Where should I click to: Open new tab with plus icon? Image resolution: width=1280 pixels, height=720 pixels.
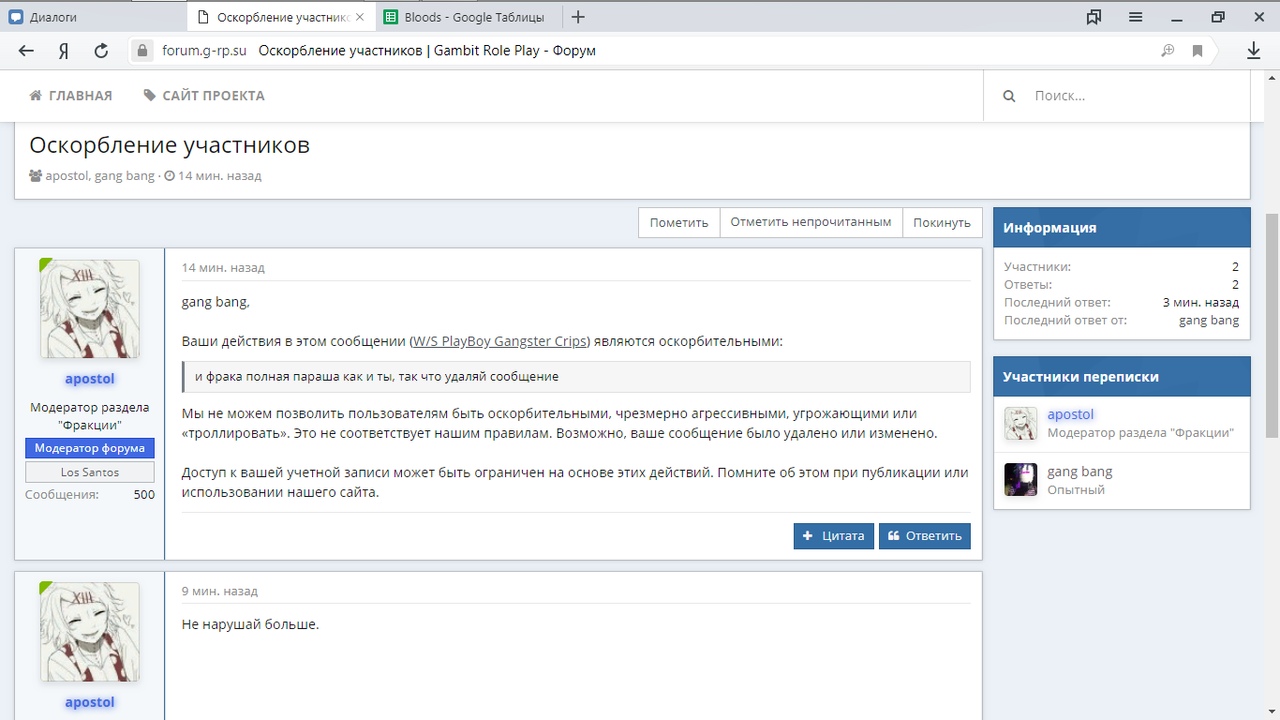[578, 17]
